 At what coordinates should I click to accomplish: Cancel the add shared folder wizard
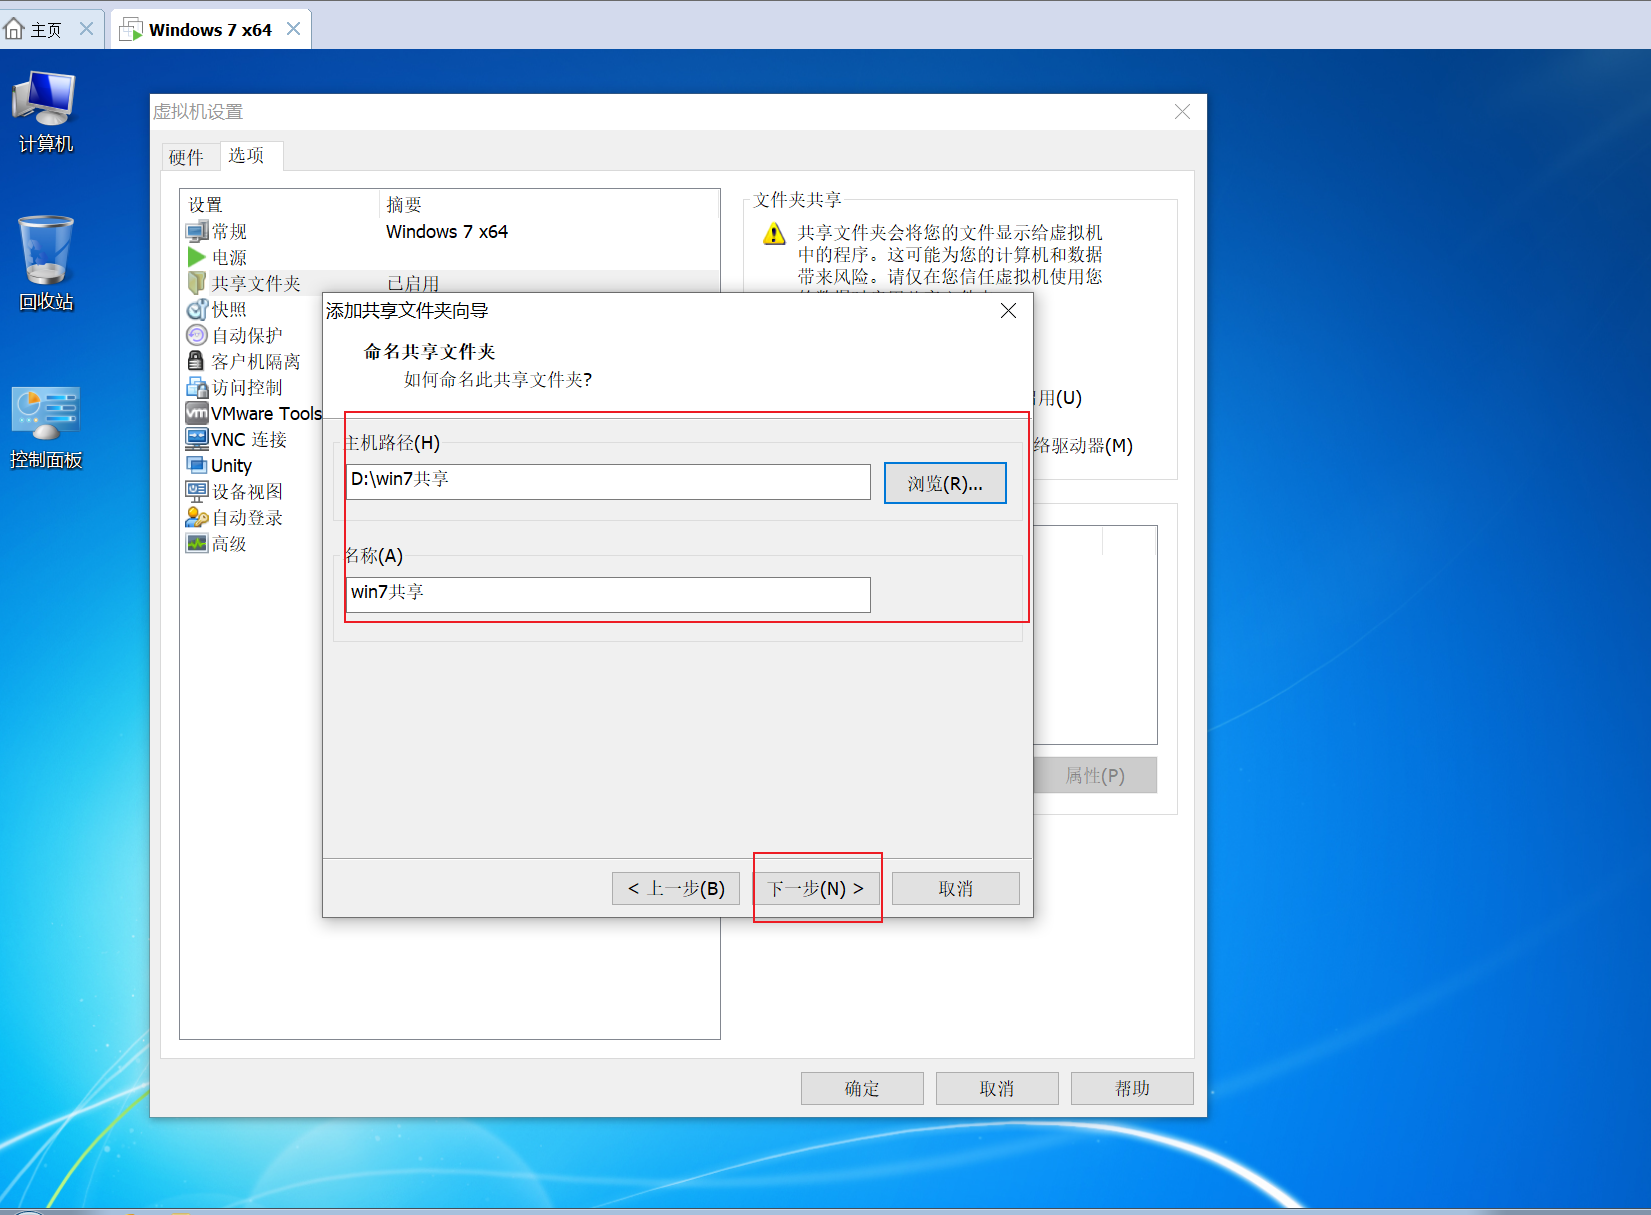click(955, 888)
